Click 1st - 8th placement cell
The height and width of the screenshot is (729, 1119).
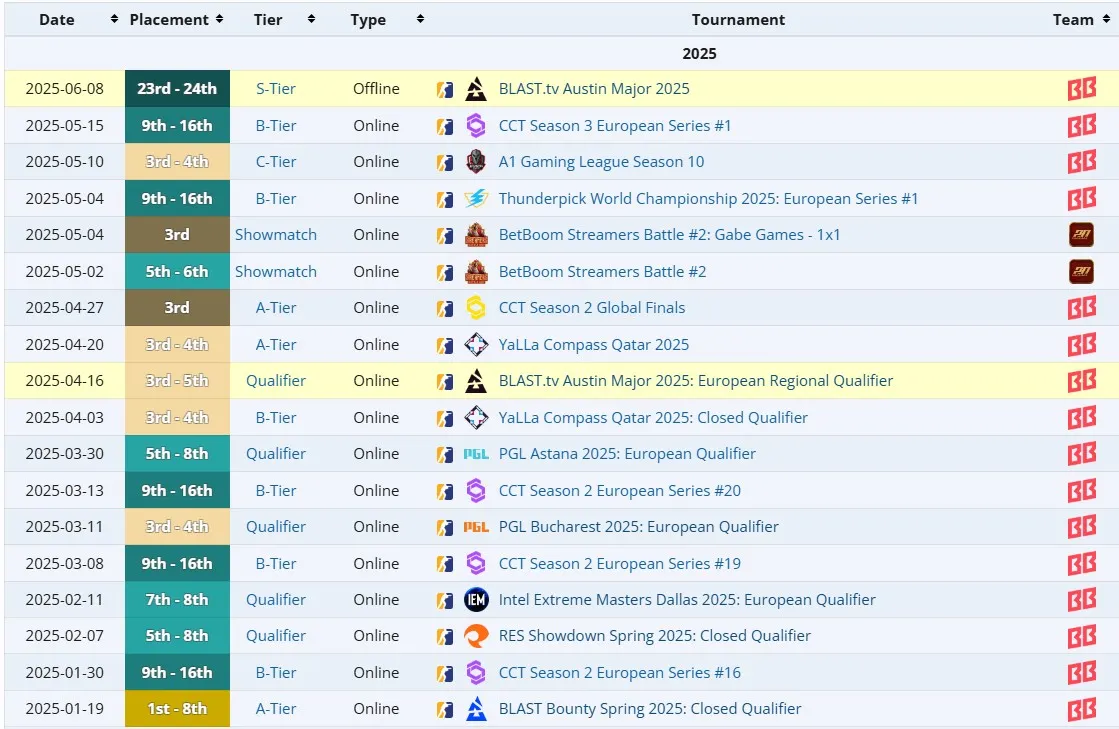click(x=177, y=709)
